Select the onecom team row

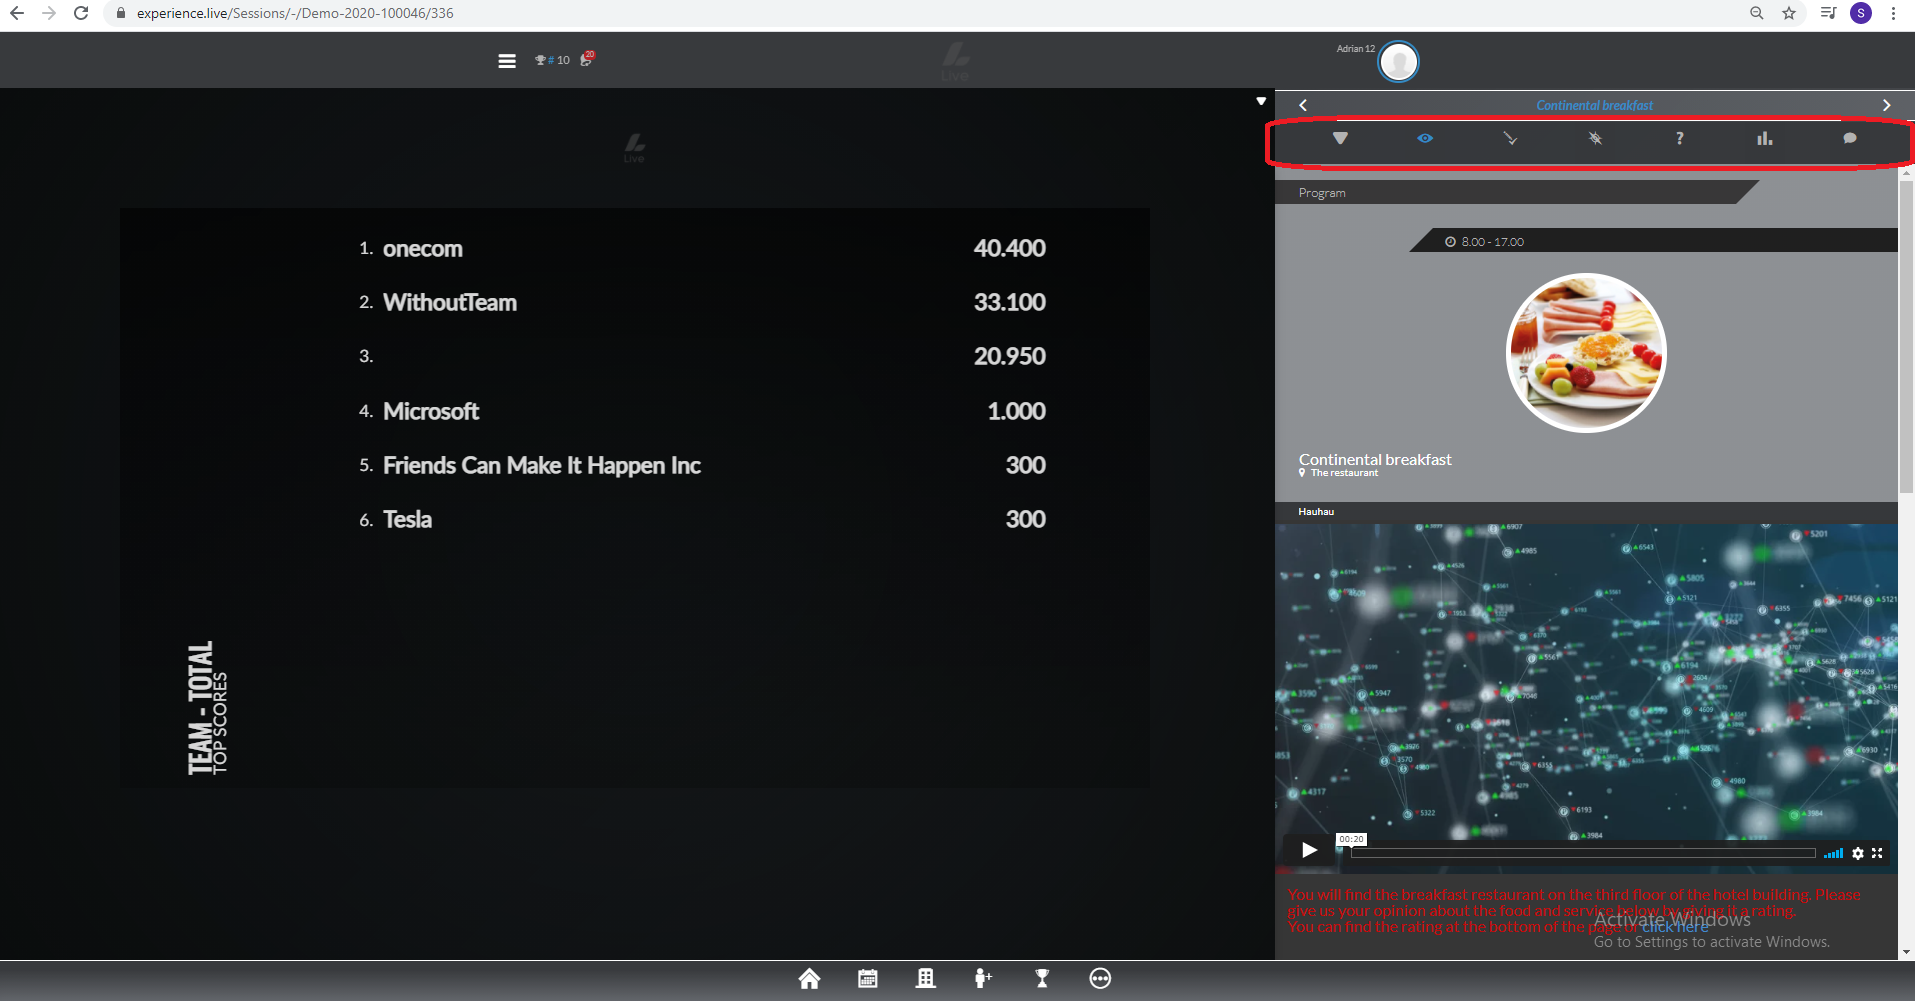pyautogui.click(x=702, y=248)
